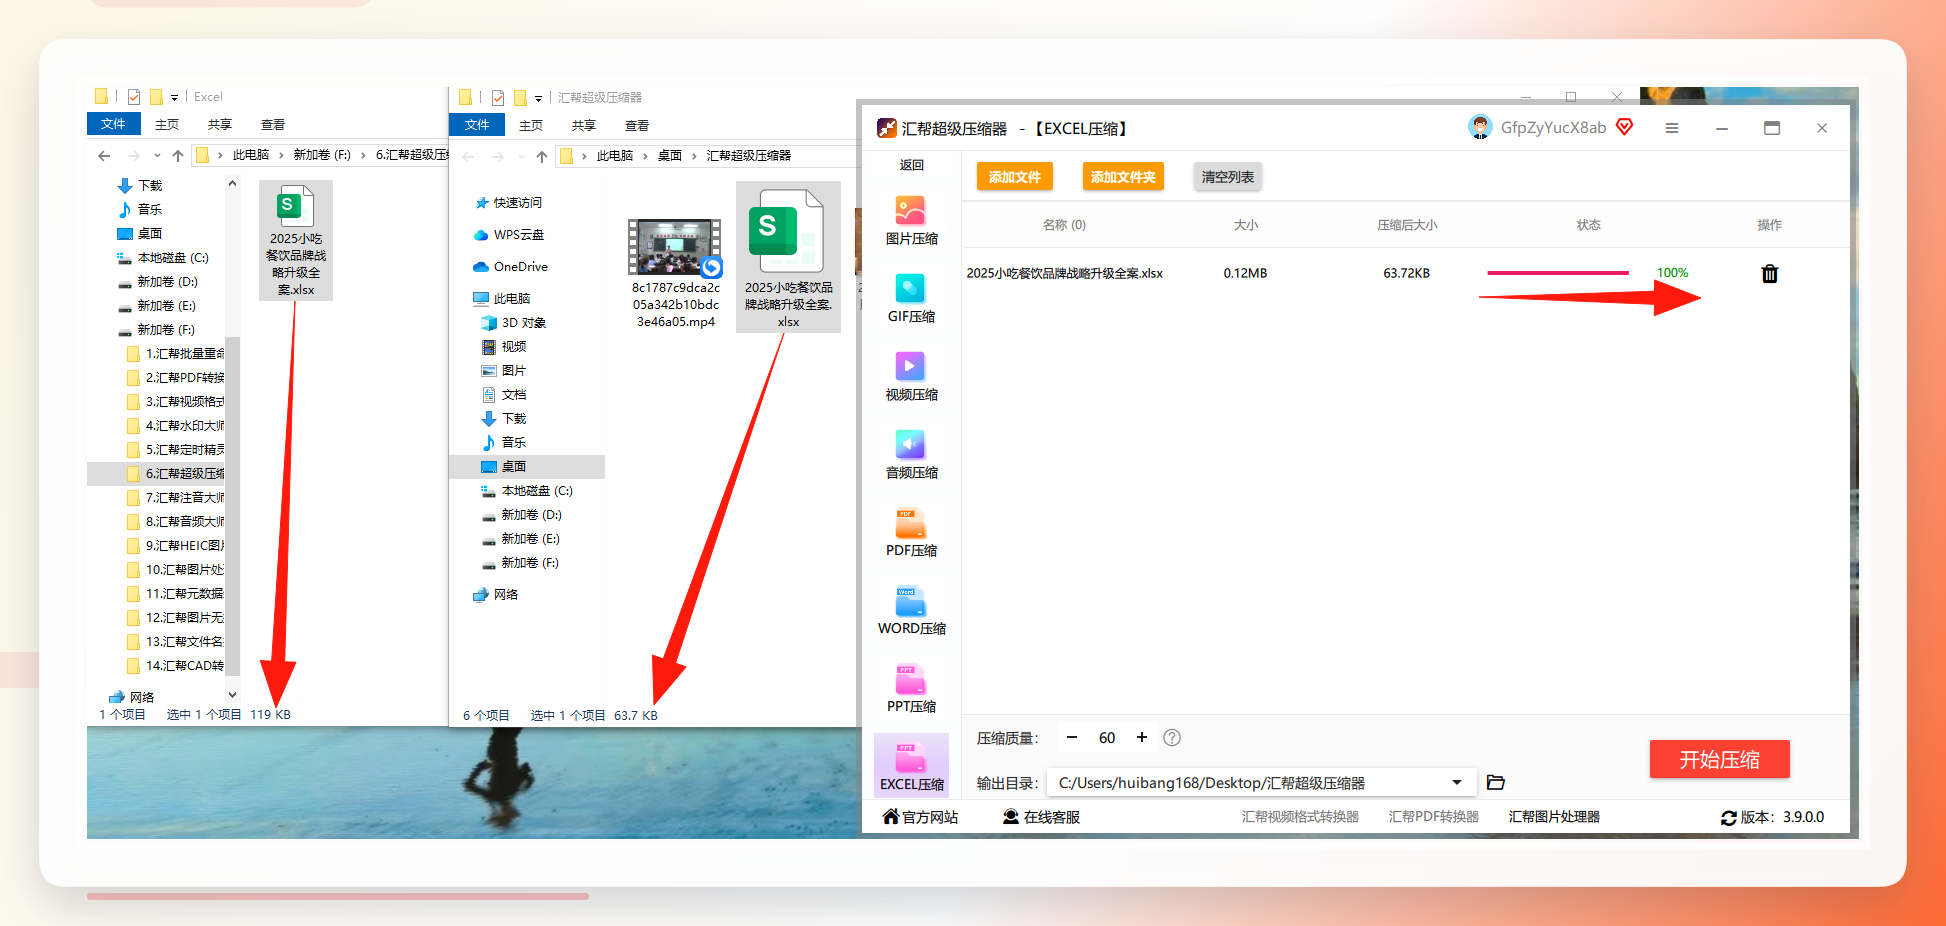The width and height of the screenshot is (1946, 926).
Task: Click the red 开始压缩 button
Action: point(1719,759)
